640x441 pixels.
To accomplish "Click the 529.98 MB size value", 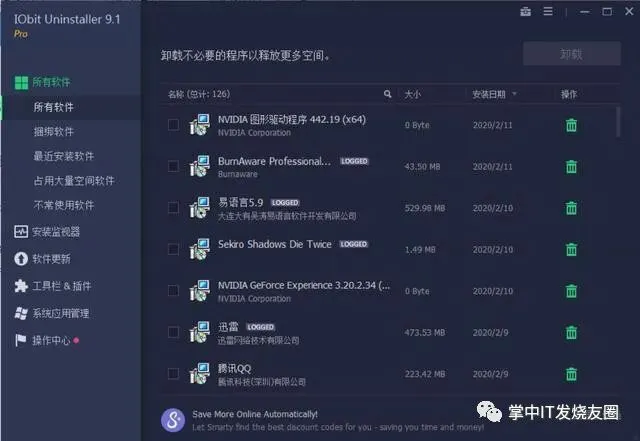I will pyautogui.click(x=425, y=208).
